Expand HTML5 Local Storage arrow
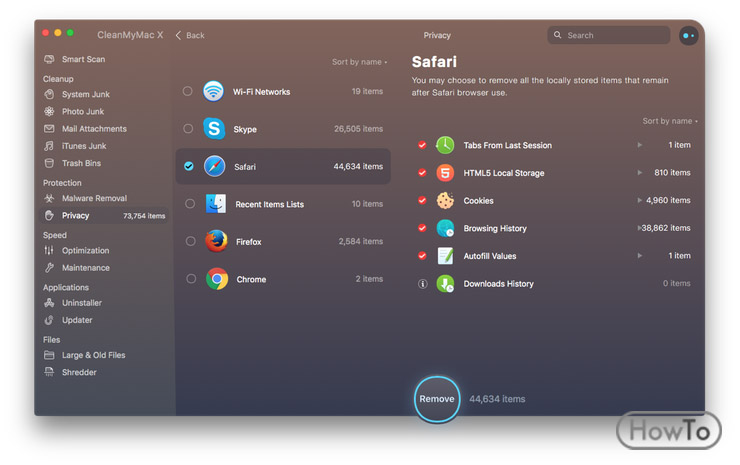The width and height of the screenshot is (740, 465). click(x=639, y=173)
